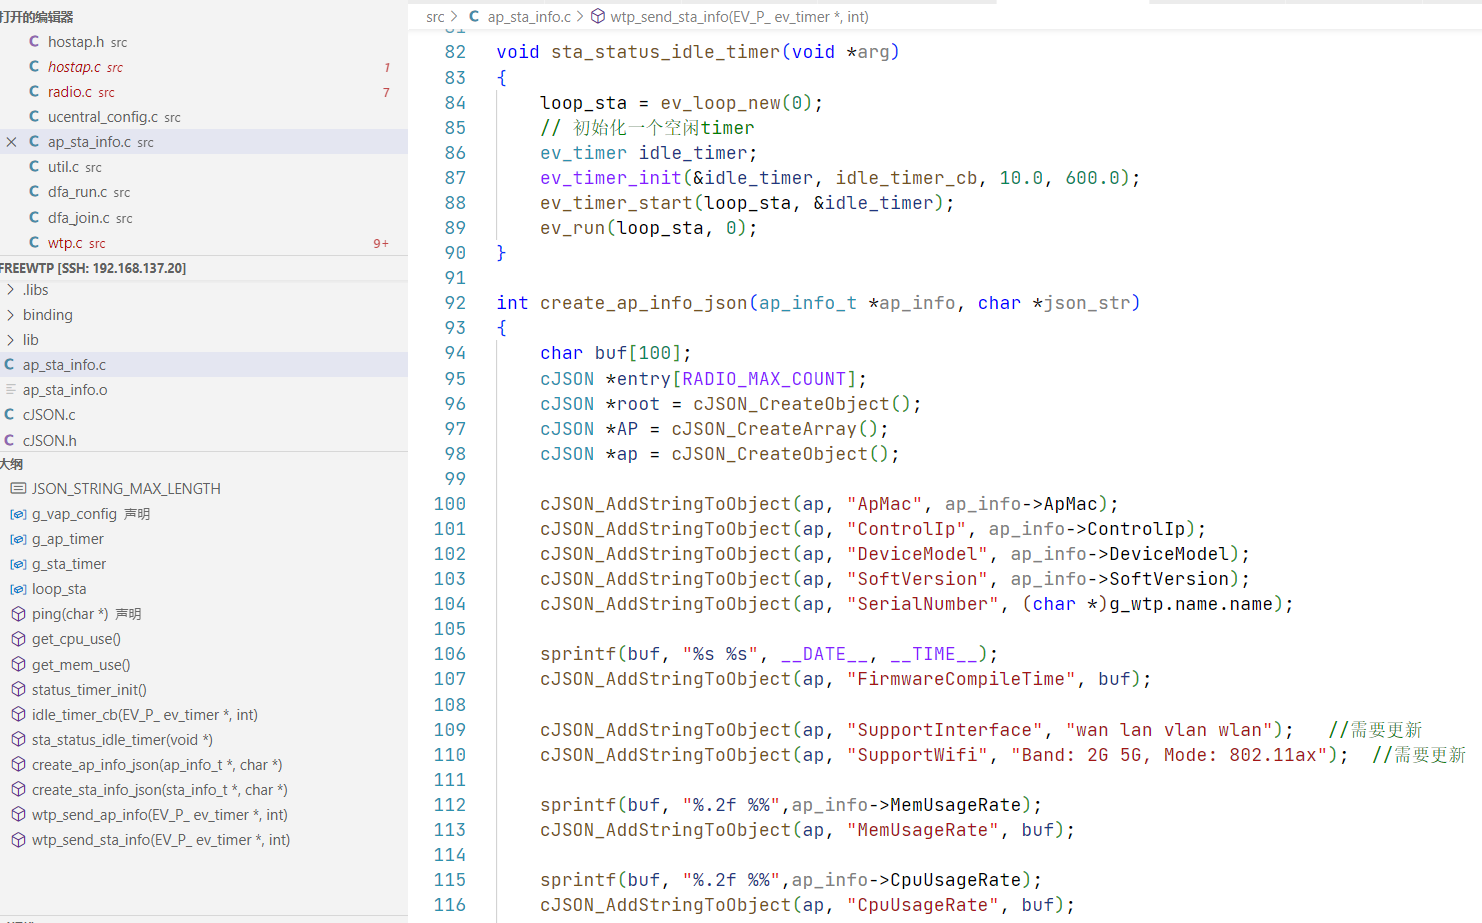1482x923 pixels.
Task: Collapse the 打开的编辑器 section
Action: point(204,17)
